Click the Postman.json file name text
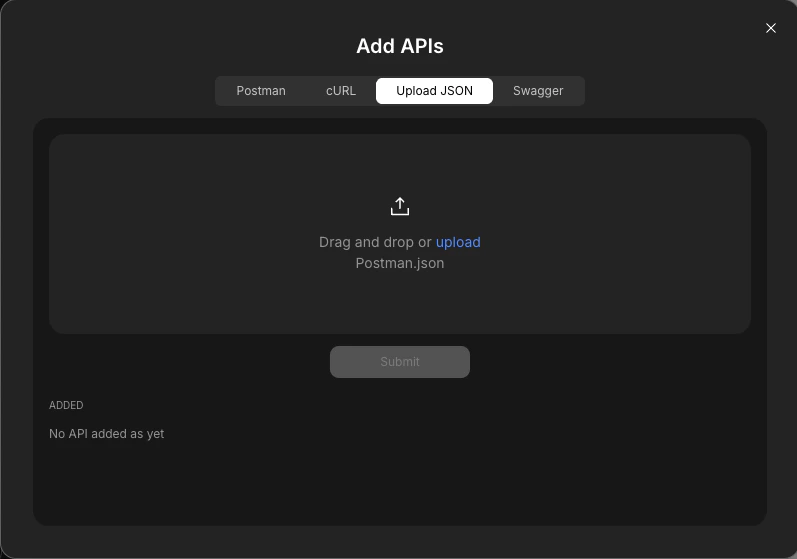 (400, 263)
